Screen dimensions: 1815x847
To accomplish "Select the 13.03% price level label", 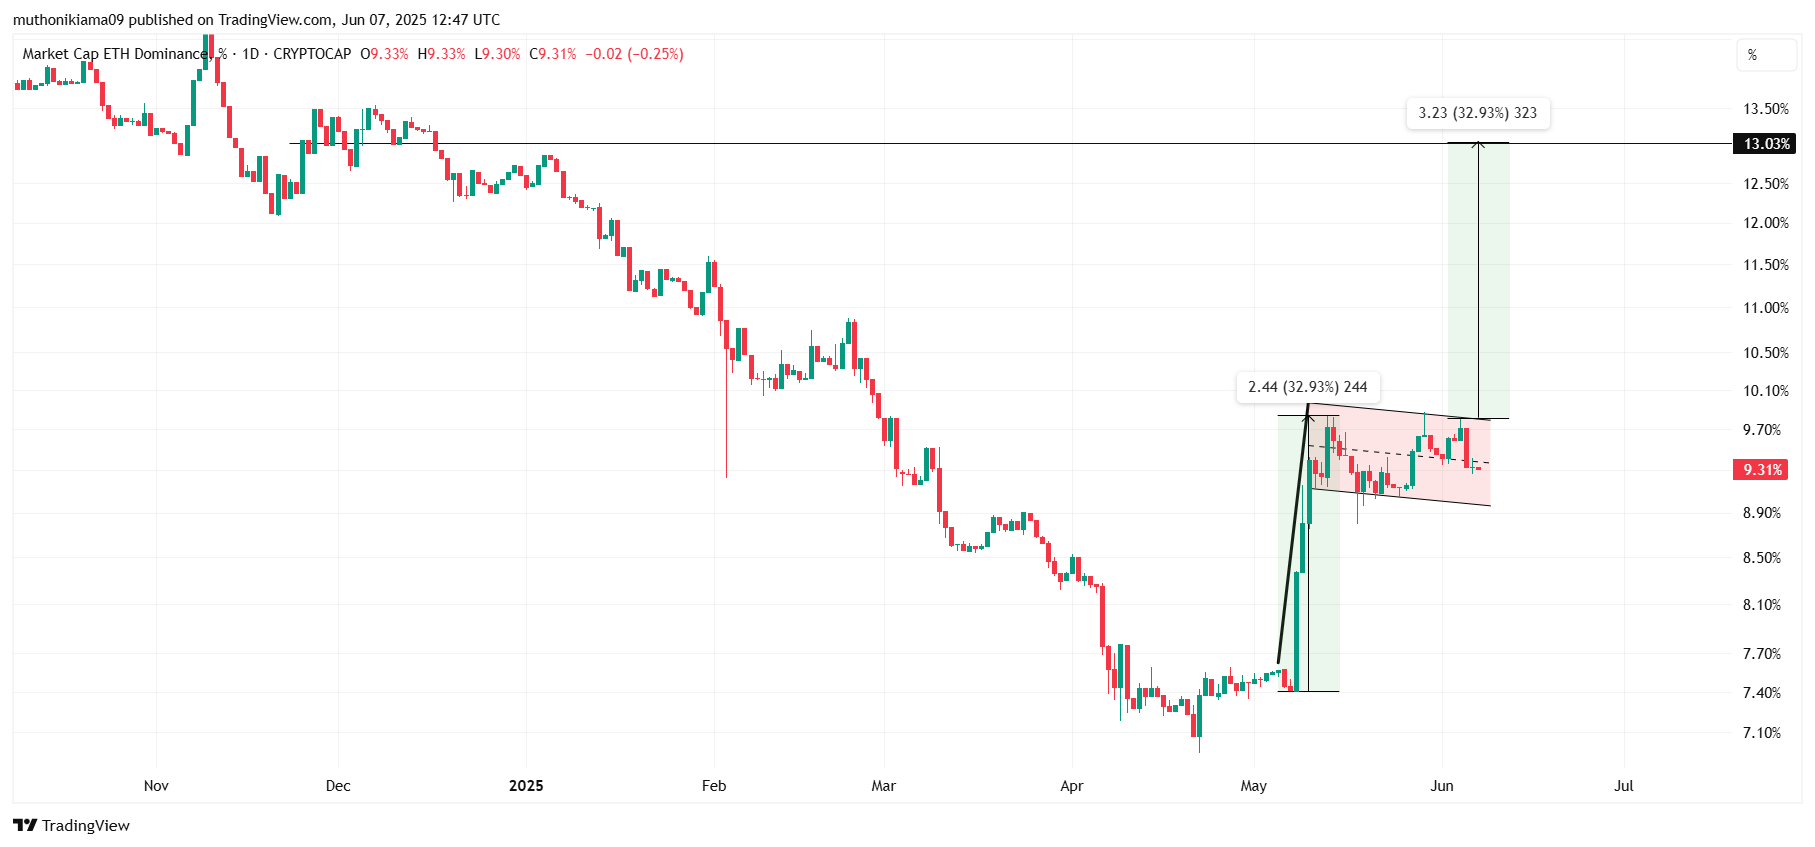I will (1763, 143).
